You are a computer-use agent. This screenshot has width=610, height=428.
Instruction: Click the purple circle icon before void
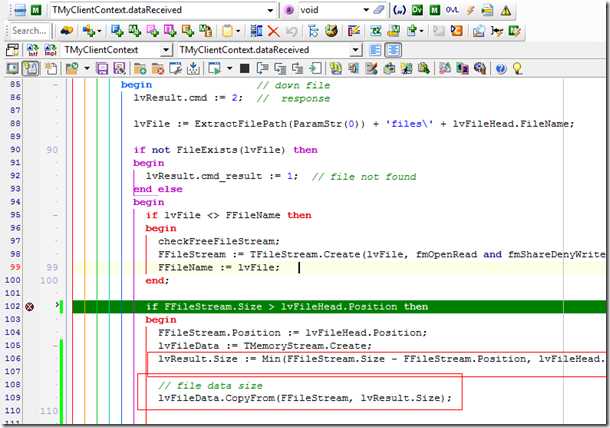(289, 11)
